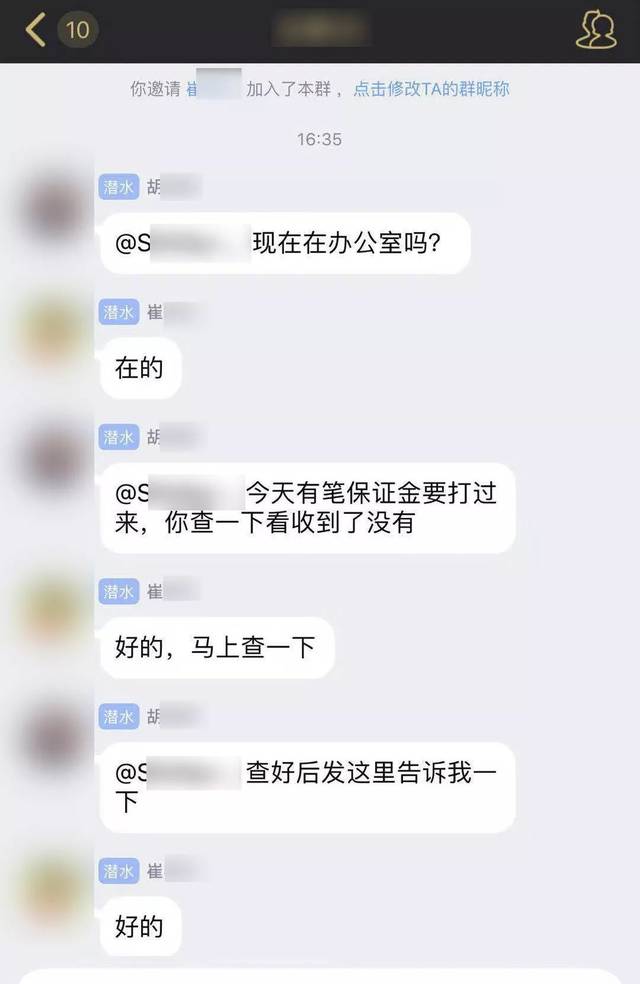
Task: Select the message bubble 好的，马上查一下
Action: pyautogui.click(x=217, y=648)
